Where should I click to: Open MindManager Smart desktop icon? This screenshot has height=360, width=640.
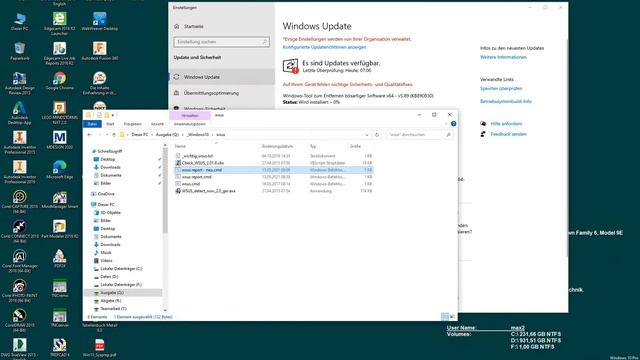pos(60,200)
